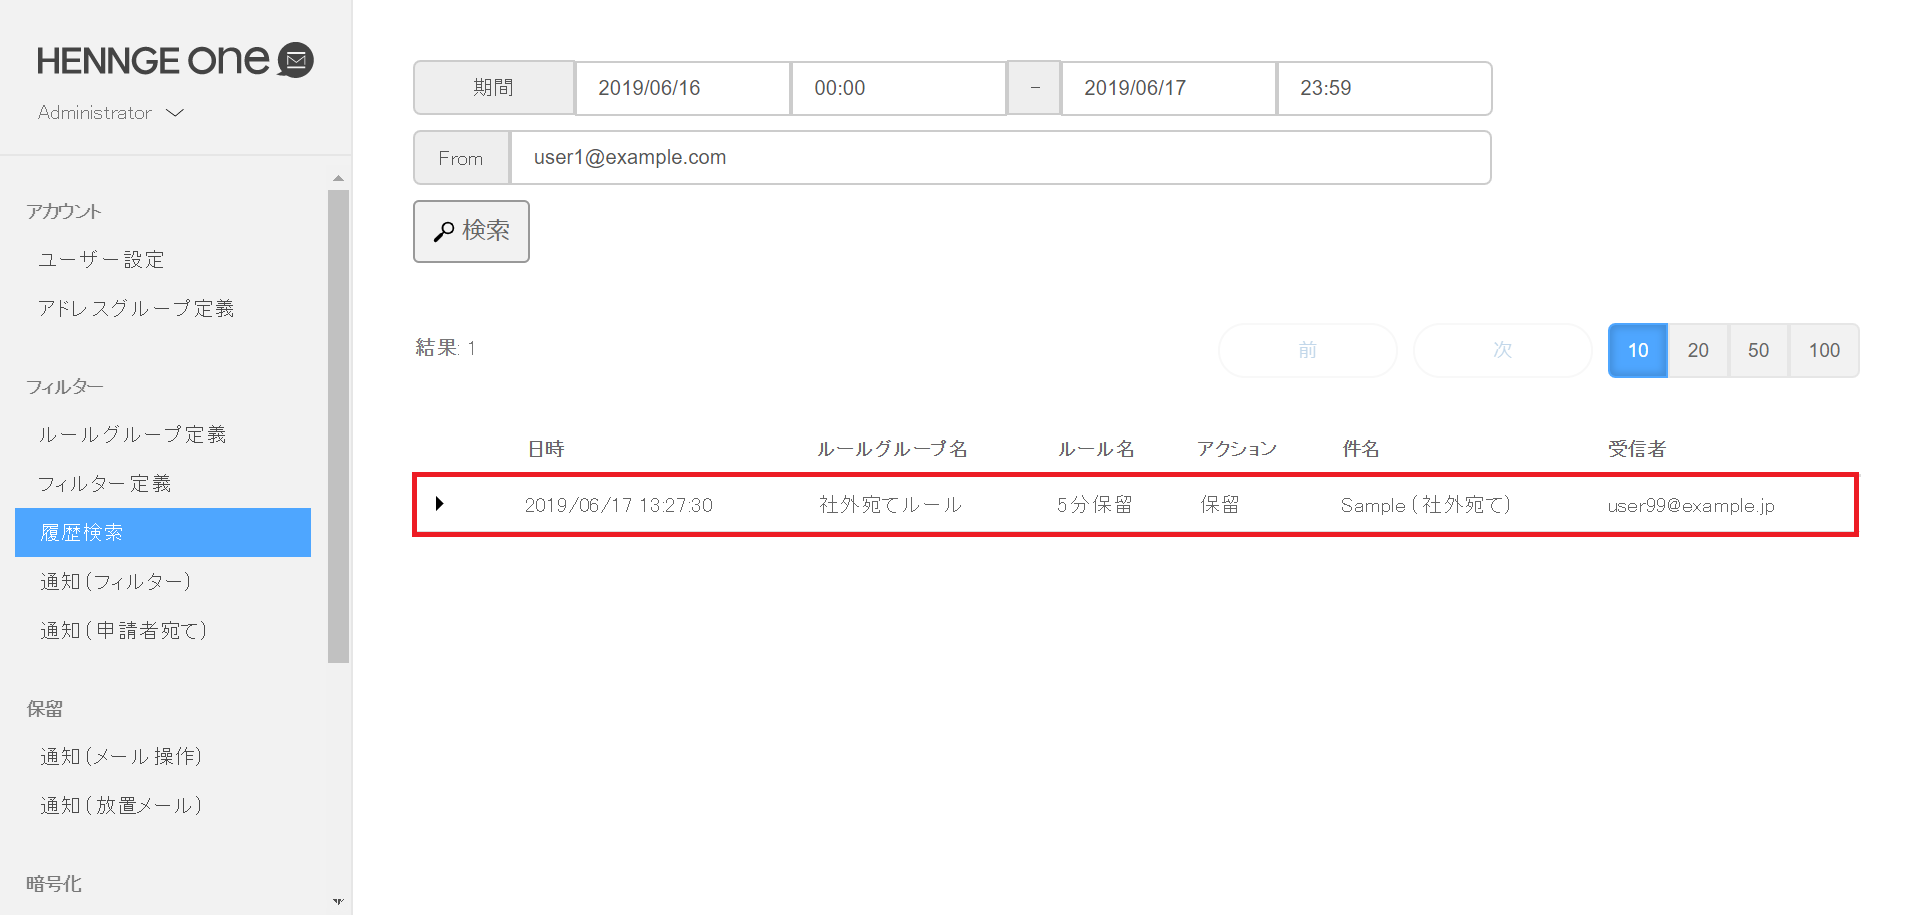This screenshot has height=915, width=1920.
Task: Set results per page to 10
Action: point(1638,350)
